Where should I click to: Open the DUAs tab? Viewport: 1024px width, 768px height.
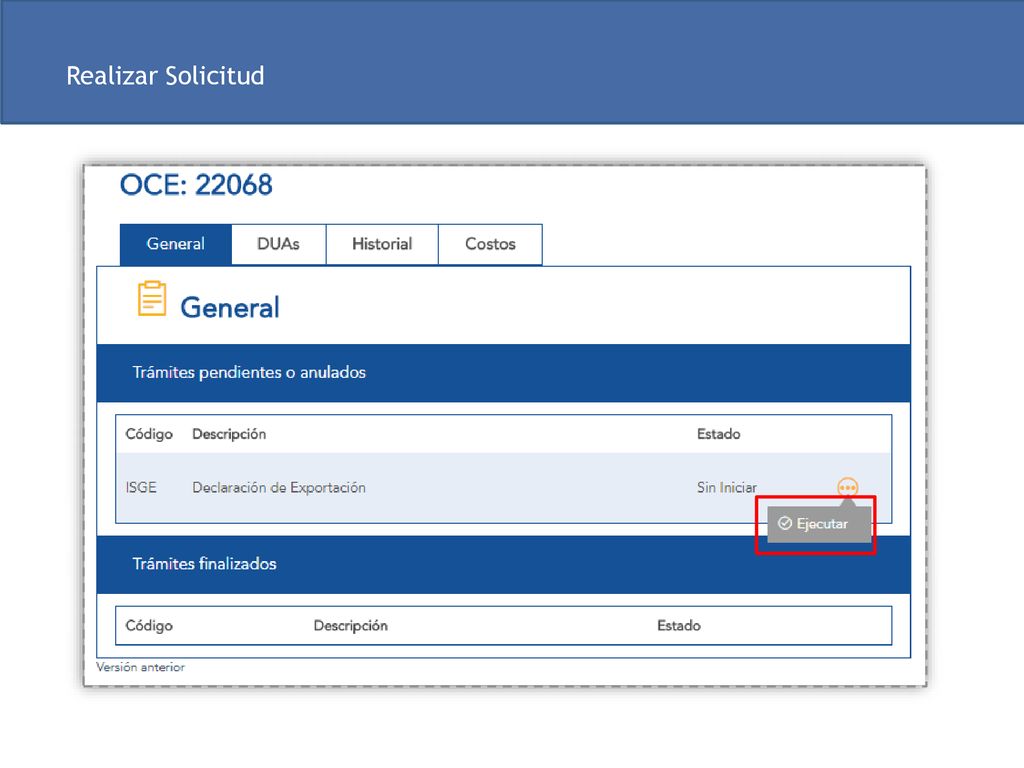278,244
